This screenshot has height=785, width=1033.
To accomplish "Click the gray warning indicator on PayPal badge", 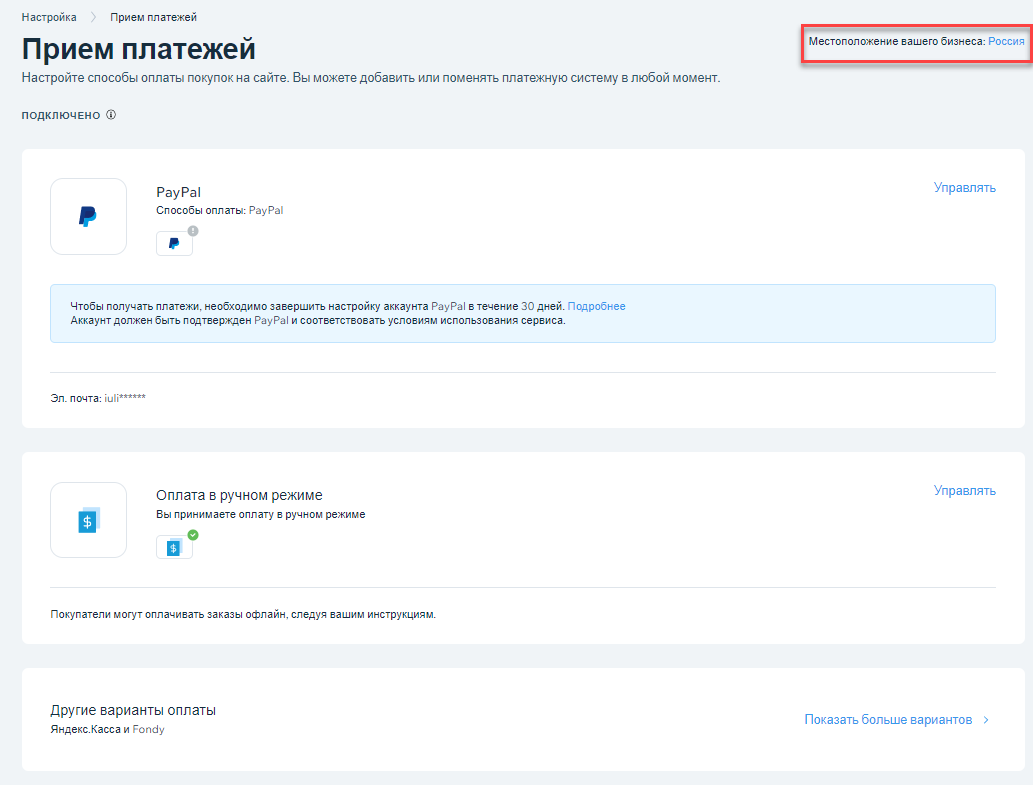I will 193,231.
